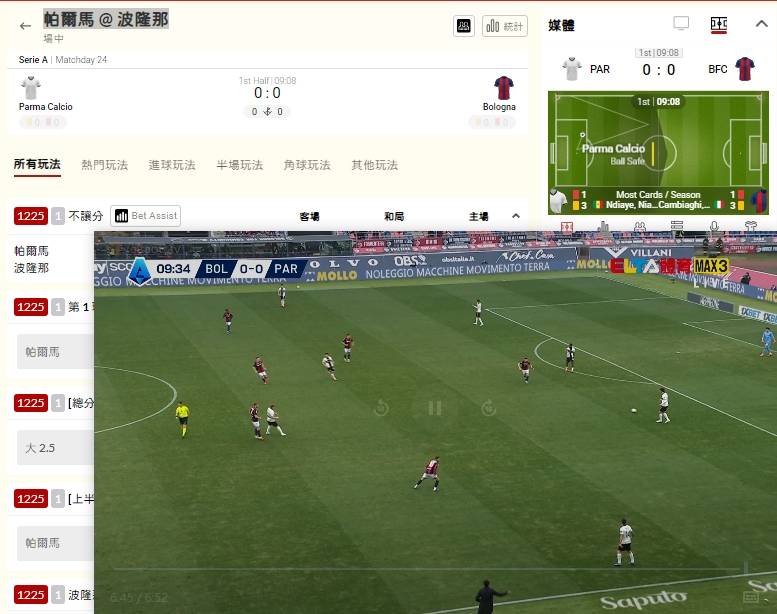The width and height of the screenshot is (777, 614).
Task: Pause the live match video
Action: point(435,408)
